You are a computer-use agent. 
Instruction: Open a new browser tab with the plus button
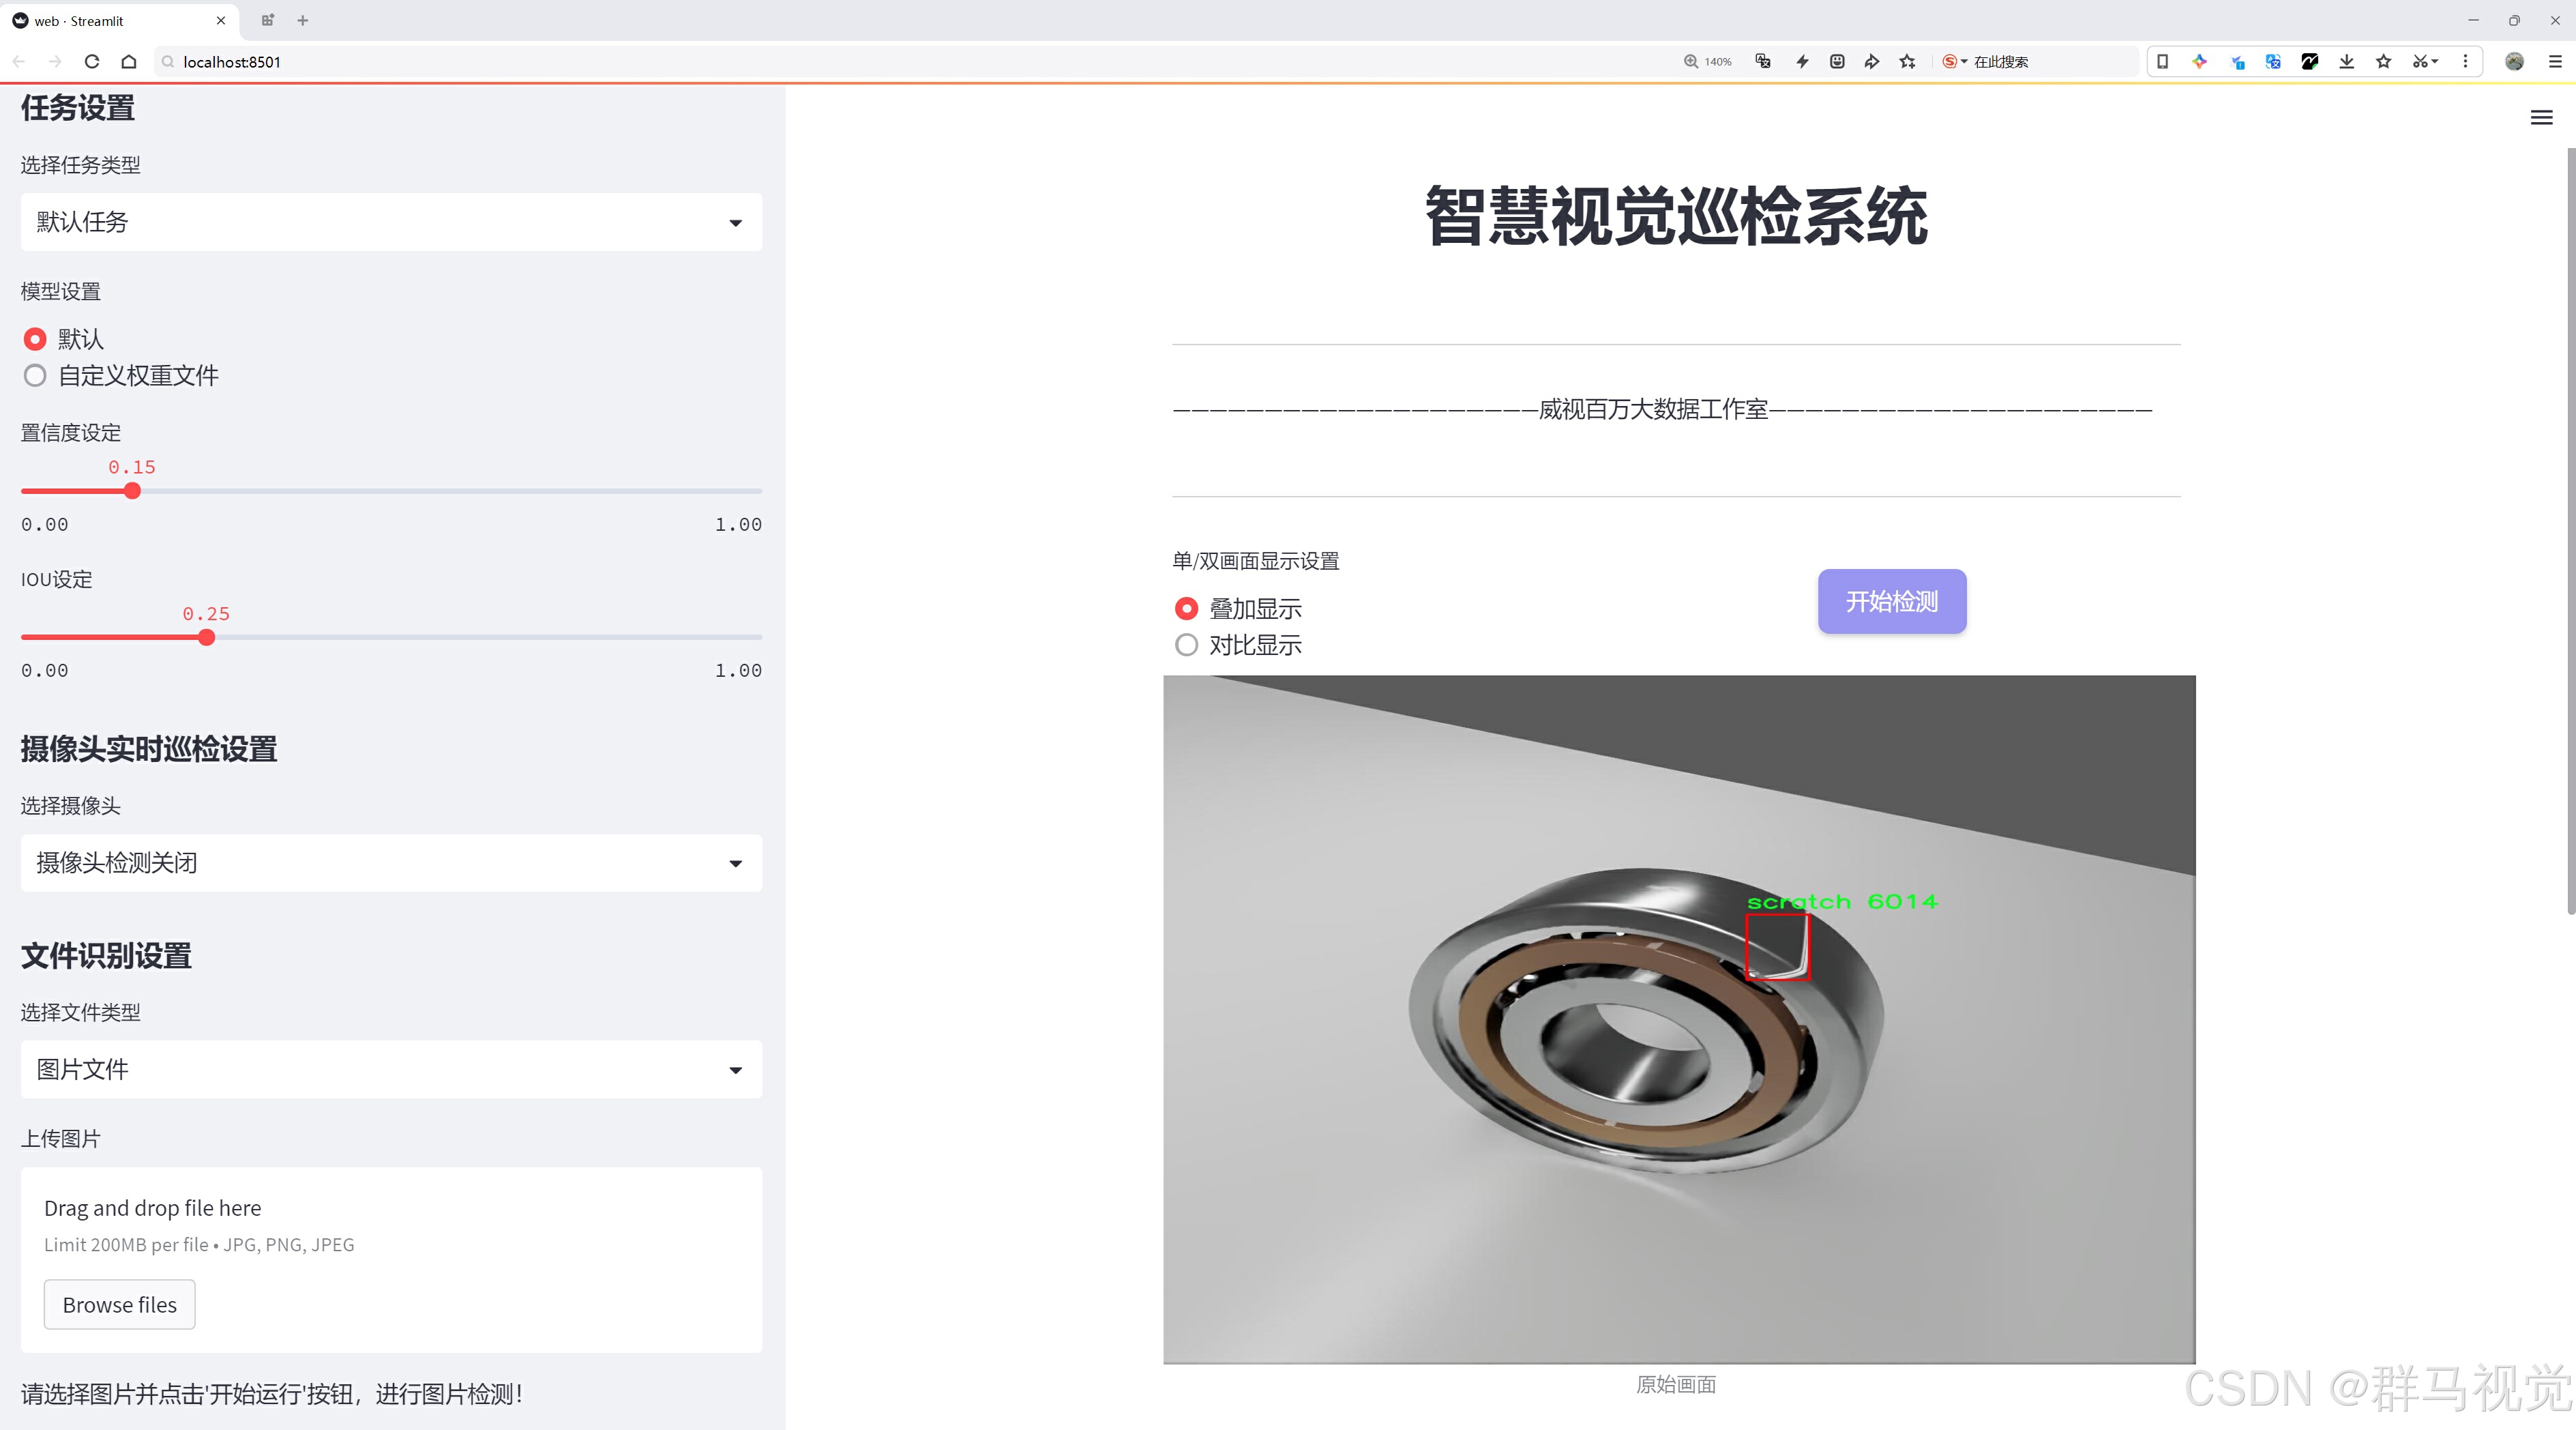303,20
